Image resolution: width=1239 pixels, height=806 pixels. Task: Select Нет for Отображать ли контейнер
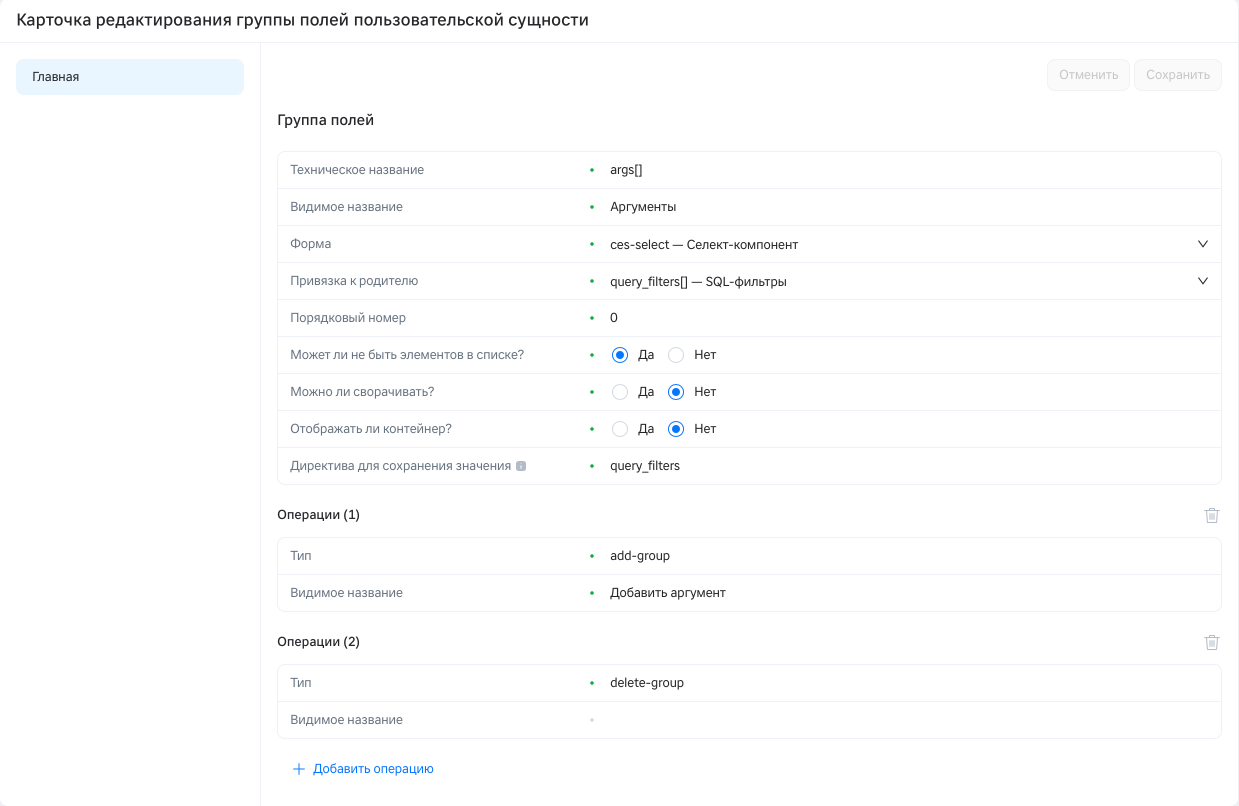(676, 429)
